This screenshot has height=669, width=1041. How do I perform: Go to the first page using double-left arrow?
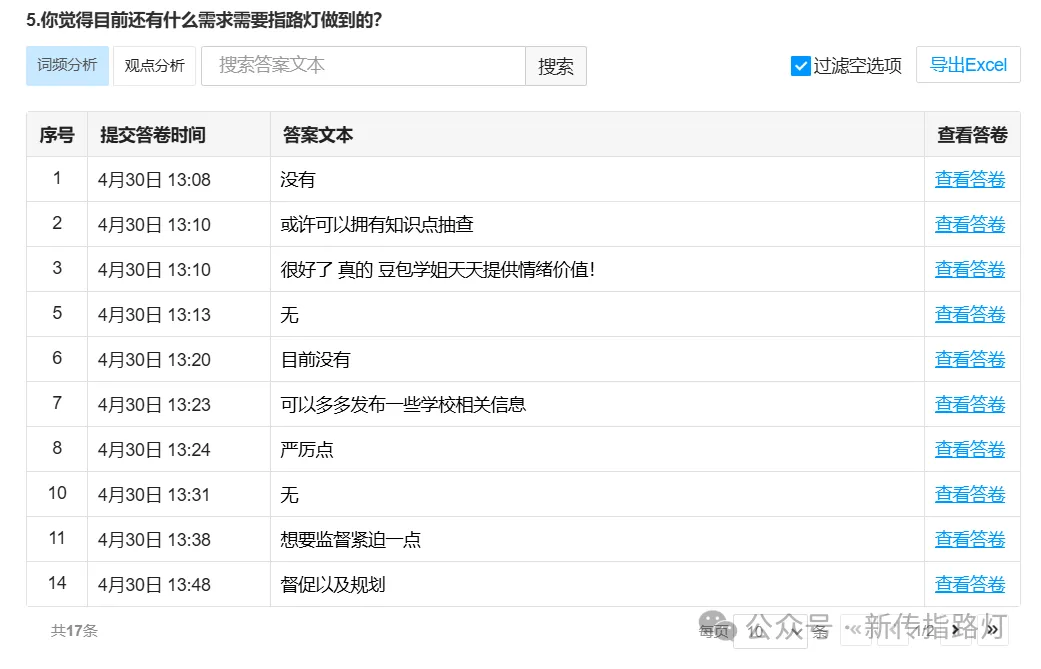pyautogui.click(x=855, y=631)
